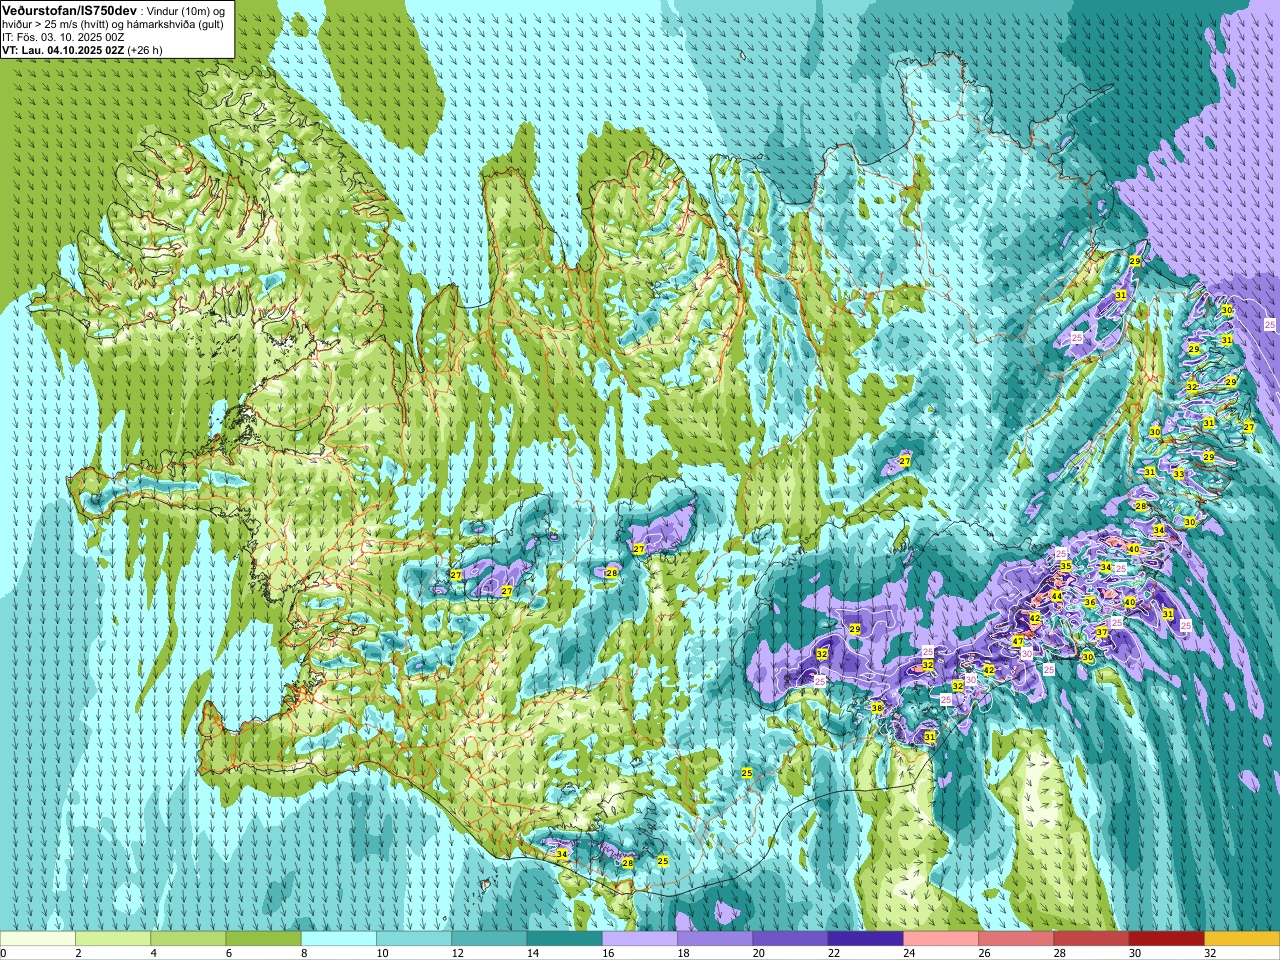Click the yellow gust label 44
1280x960 pixels.
pyautogui.click(x=1056, y=595)
